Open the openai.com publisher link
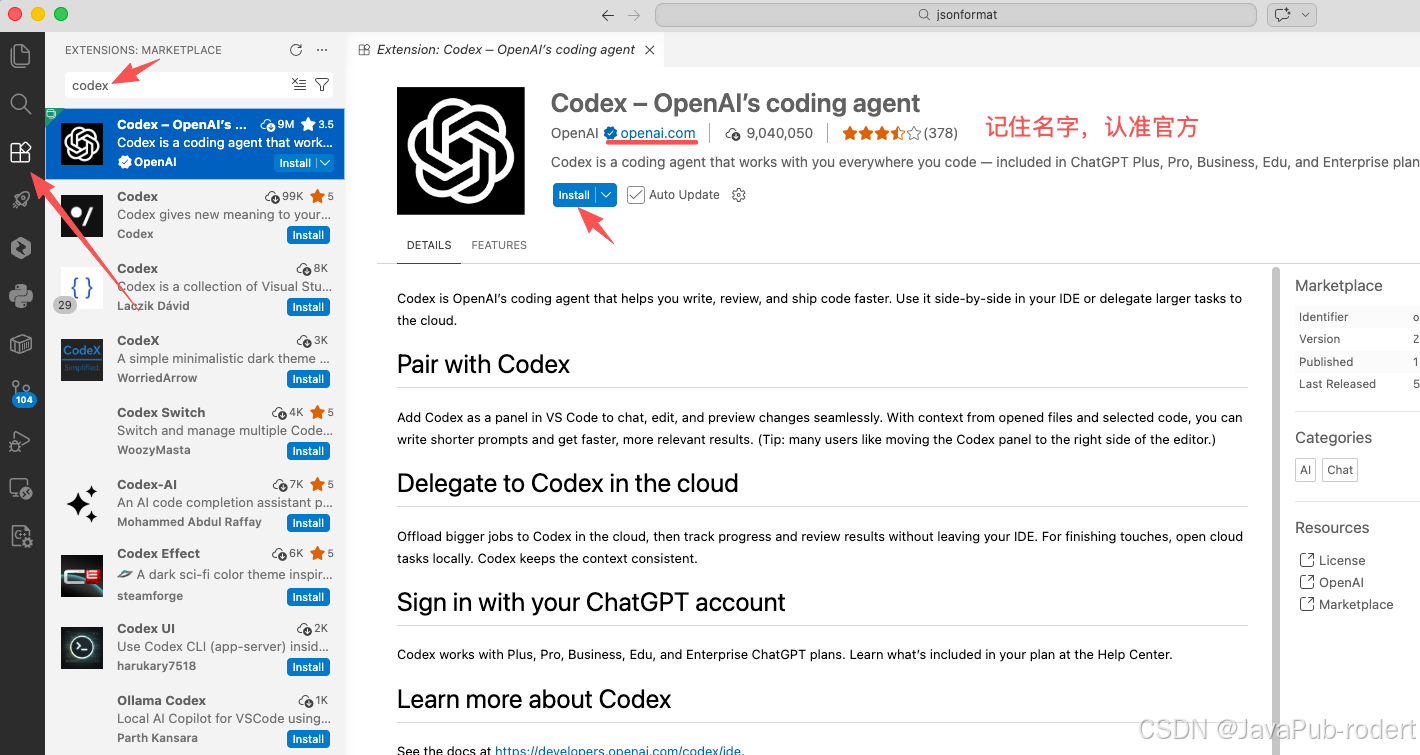 [x=657, y=133]
